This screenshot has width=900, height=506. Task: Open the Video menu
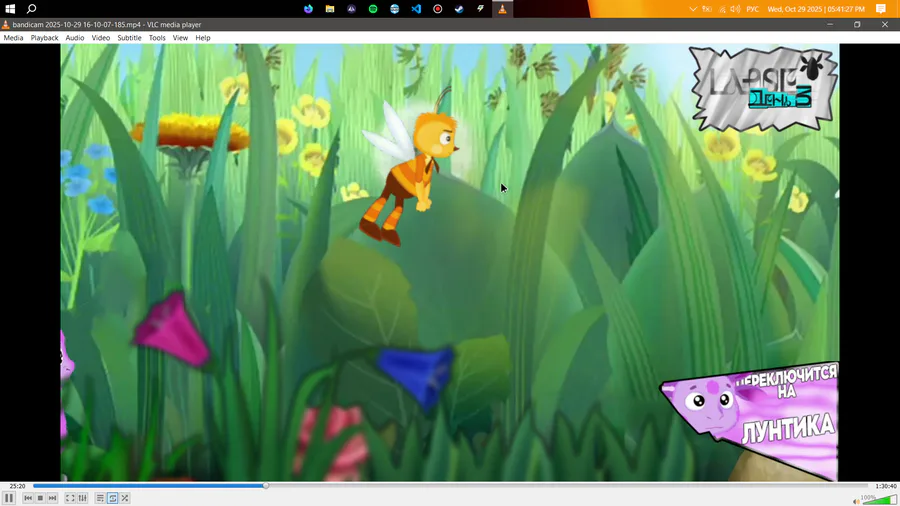(100, 38)
